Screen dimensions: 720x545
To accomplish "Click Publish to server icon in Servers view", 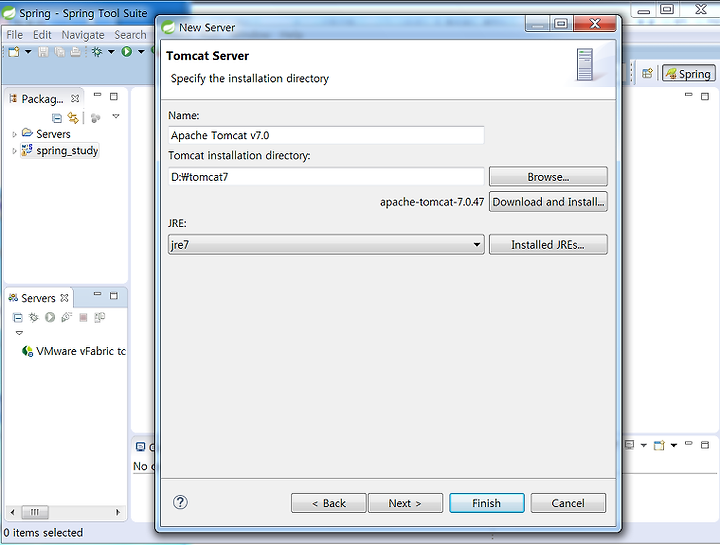I will coord(100,317).
